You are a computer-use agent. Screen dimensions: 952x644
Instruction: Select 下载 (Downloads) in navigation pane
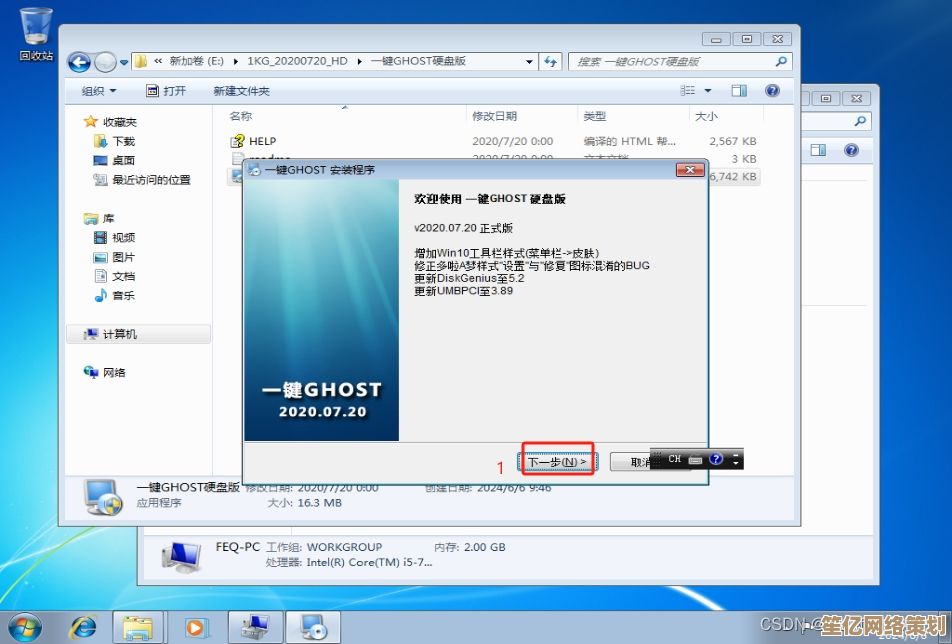coord(115,141)
